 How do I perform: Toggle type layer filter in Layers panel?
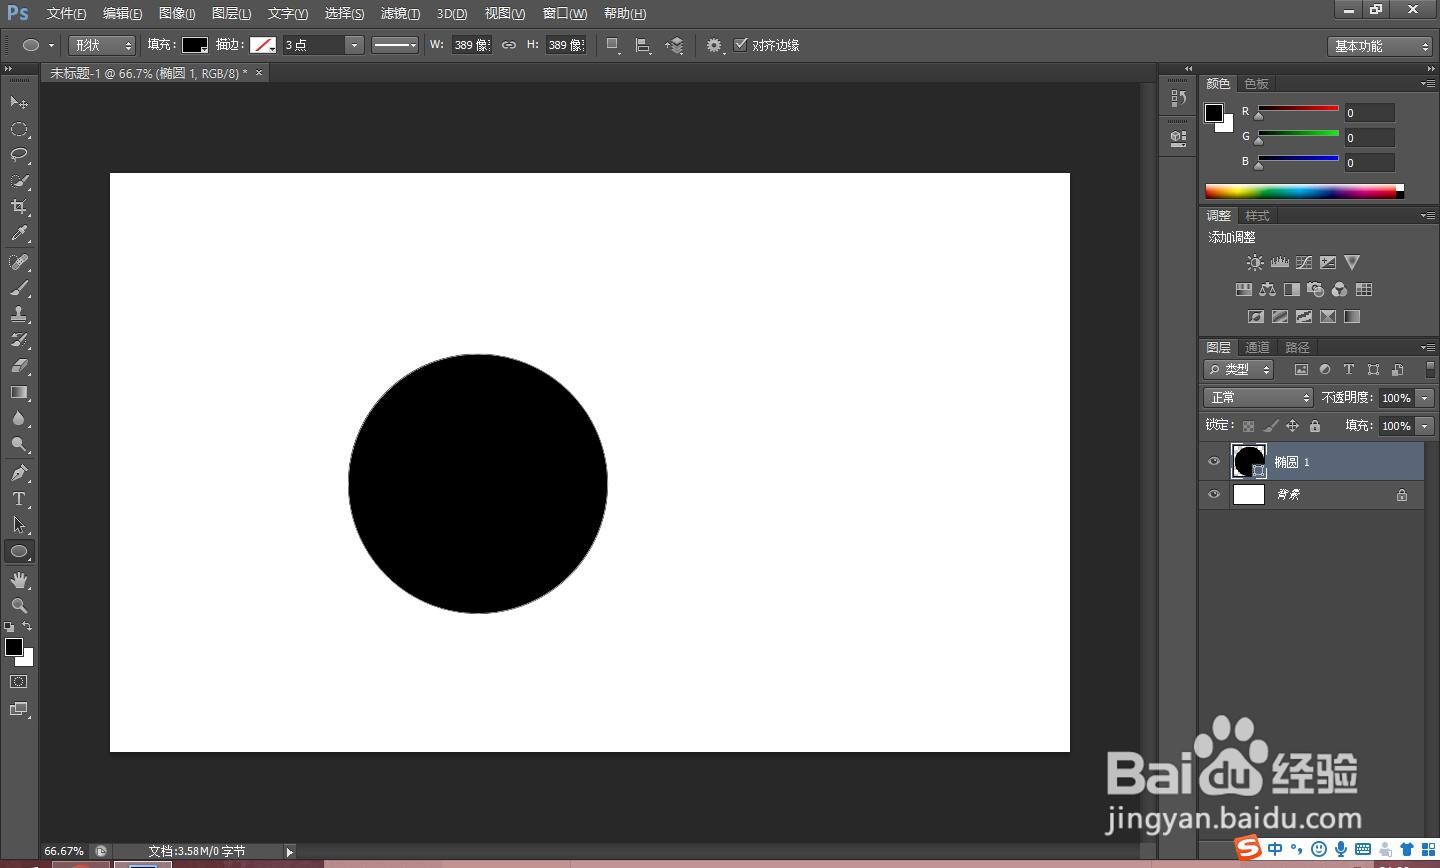[x=1349, y=370]
